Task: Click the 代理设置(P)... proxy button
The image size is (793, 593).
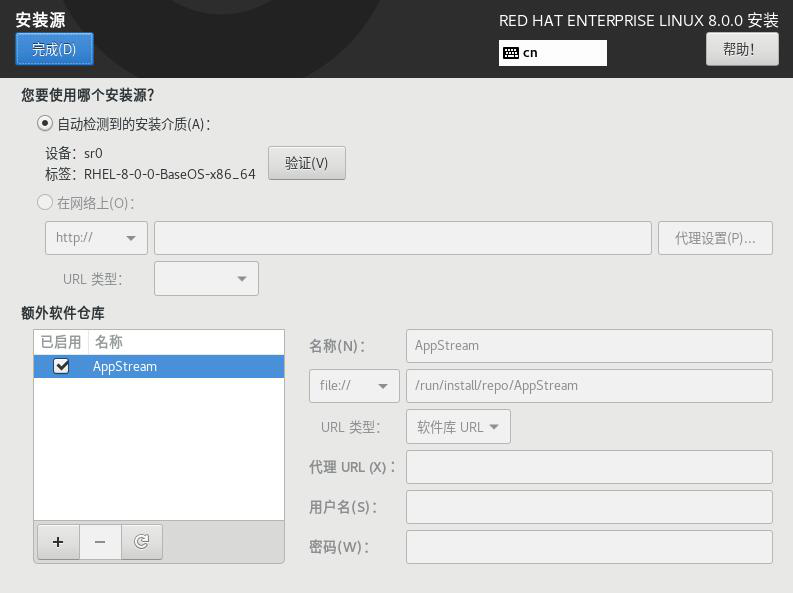Action: click(715, 238)
